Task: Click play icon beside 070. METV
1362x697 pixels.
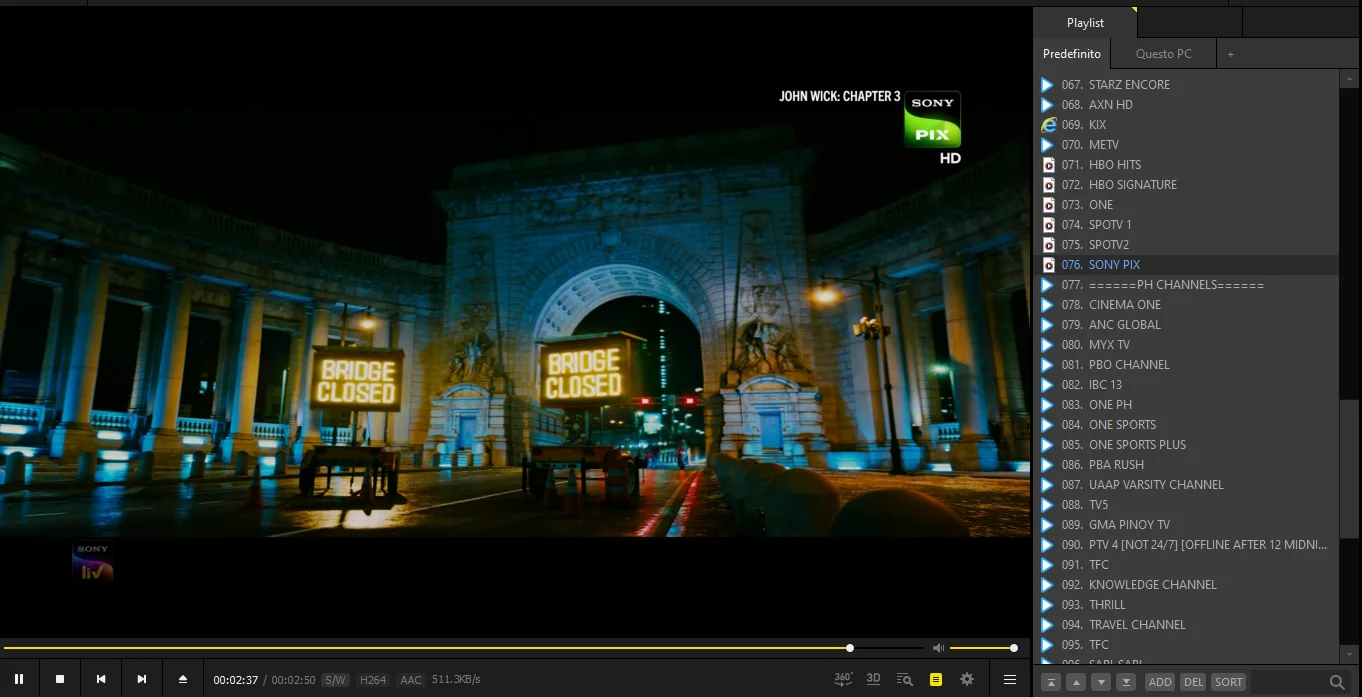Action: 1048,145
